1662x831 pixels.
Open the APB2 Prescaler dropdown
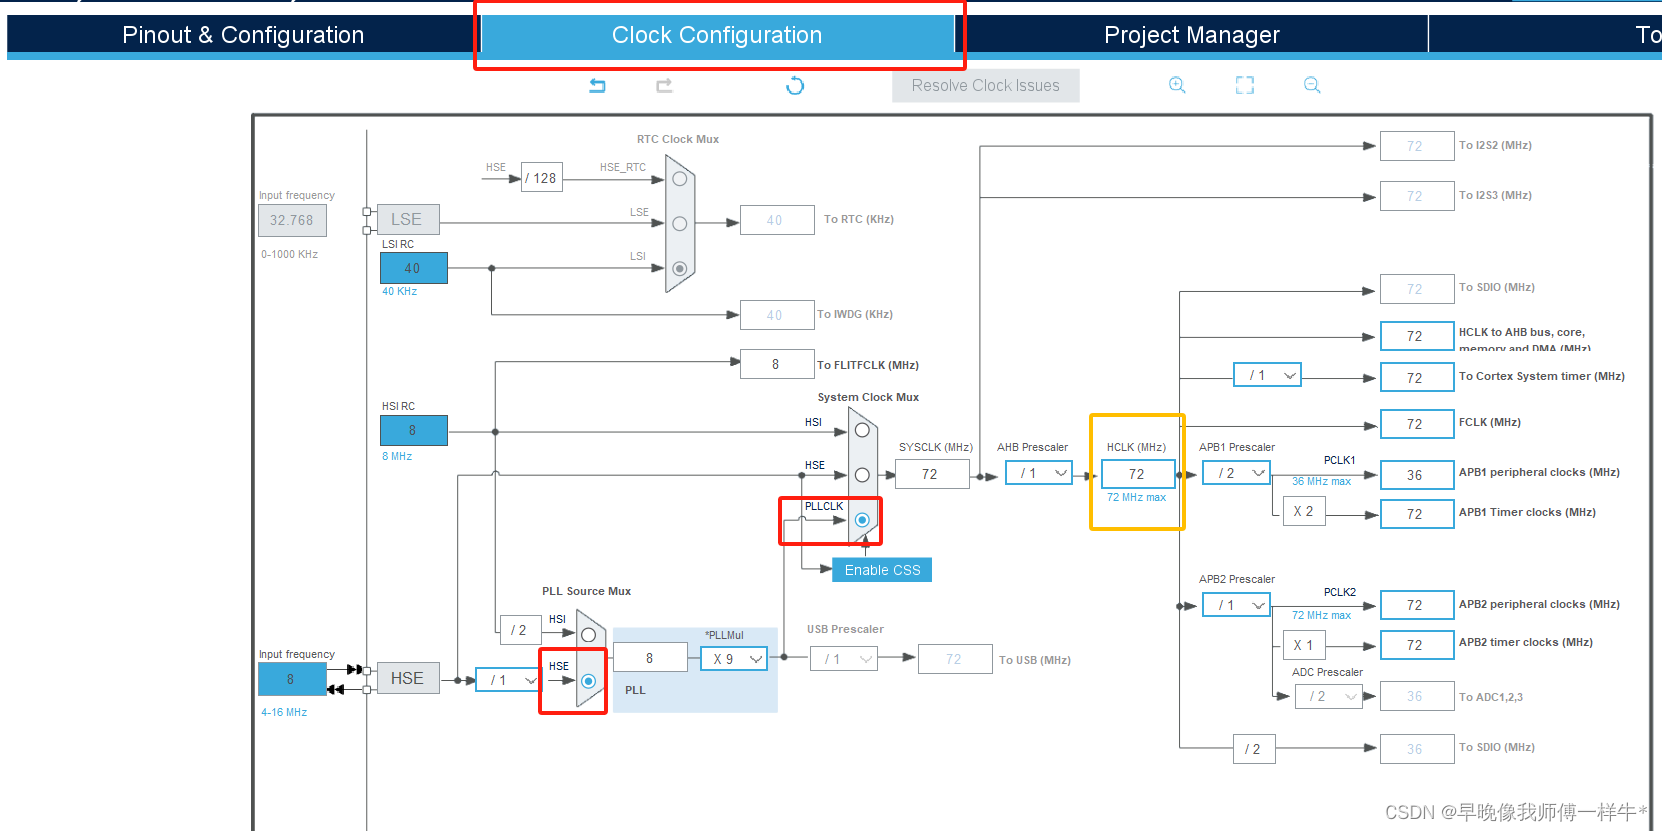(1236, 605)
